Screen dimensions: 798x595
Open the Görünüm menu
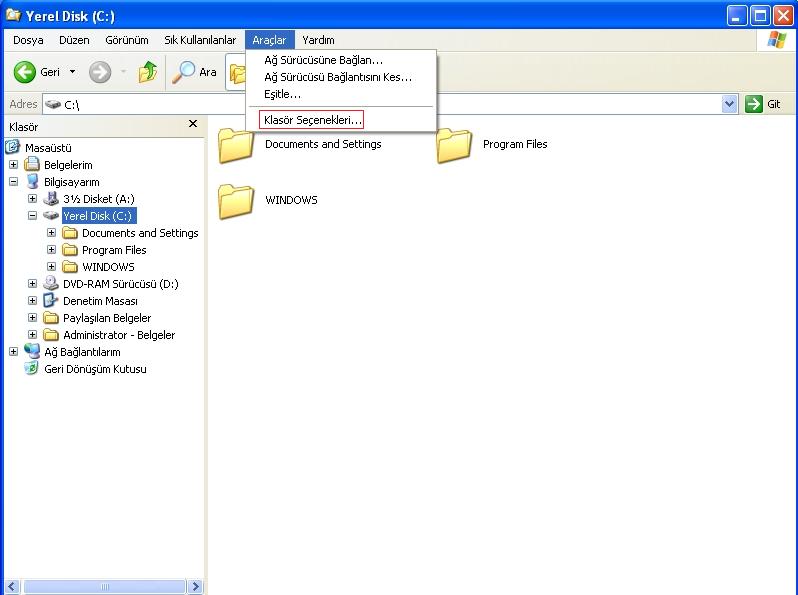click(x=127, y=40)
